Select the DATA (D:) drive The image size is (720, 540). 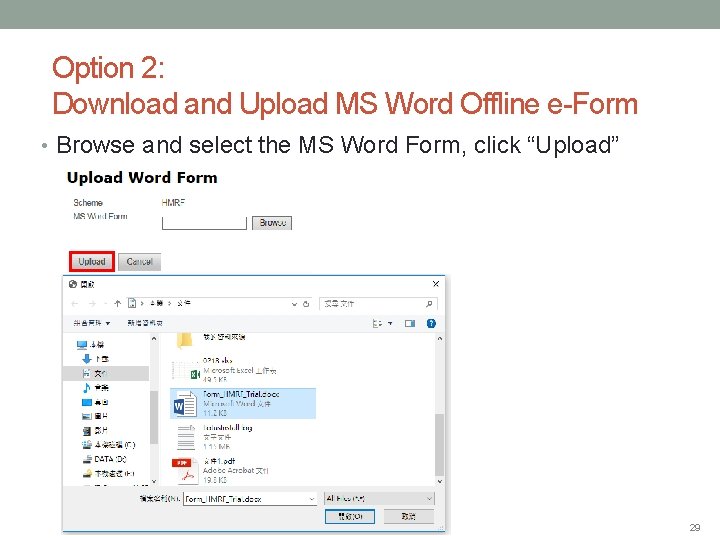(104, 459)
